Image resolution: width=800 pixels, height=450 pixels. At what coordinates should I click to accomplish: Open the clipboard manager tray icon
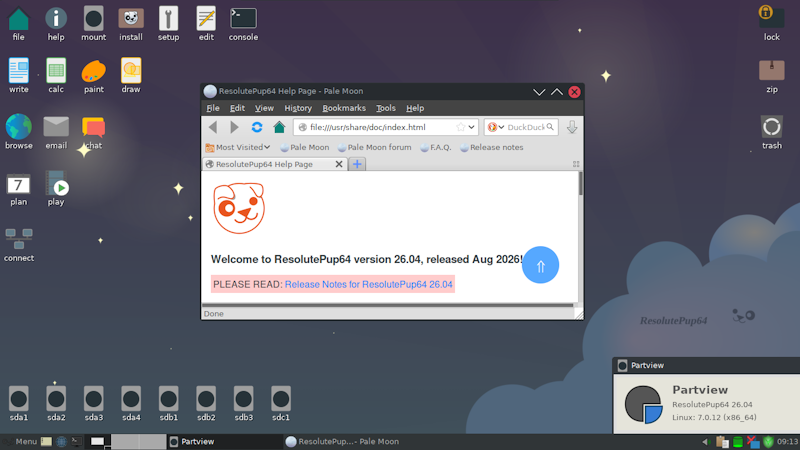click(722, 442)
